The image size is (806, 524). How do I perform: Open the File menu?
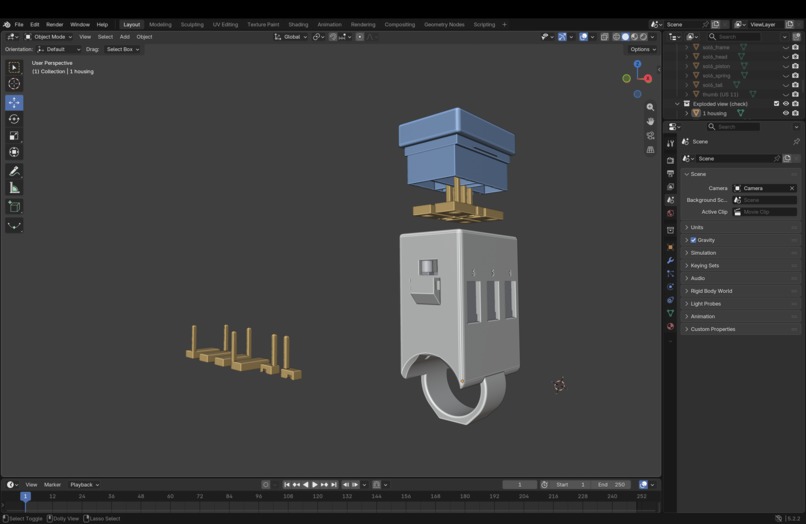pyautogui.click(x=19, y=25)
